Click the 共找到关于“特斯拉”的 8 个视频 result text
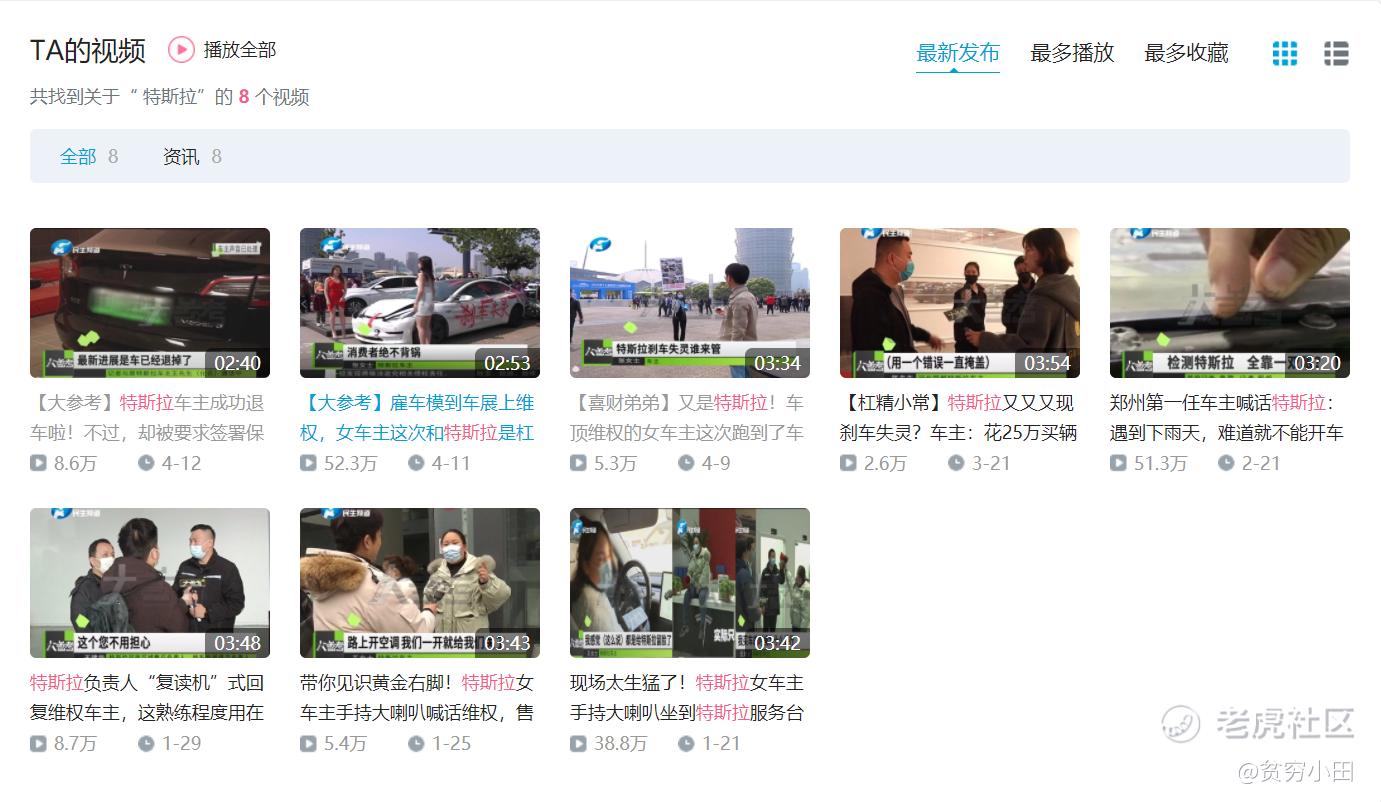 [x=170, y=97]
